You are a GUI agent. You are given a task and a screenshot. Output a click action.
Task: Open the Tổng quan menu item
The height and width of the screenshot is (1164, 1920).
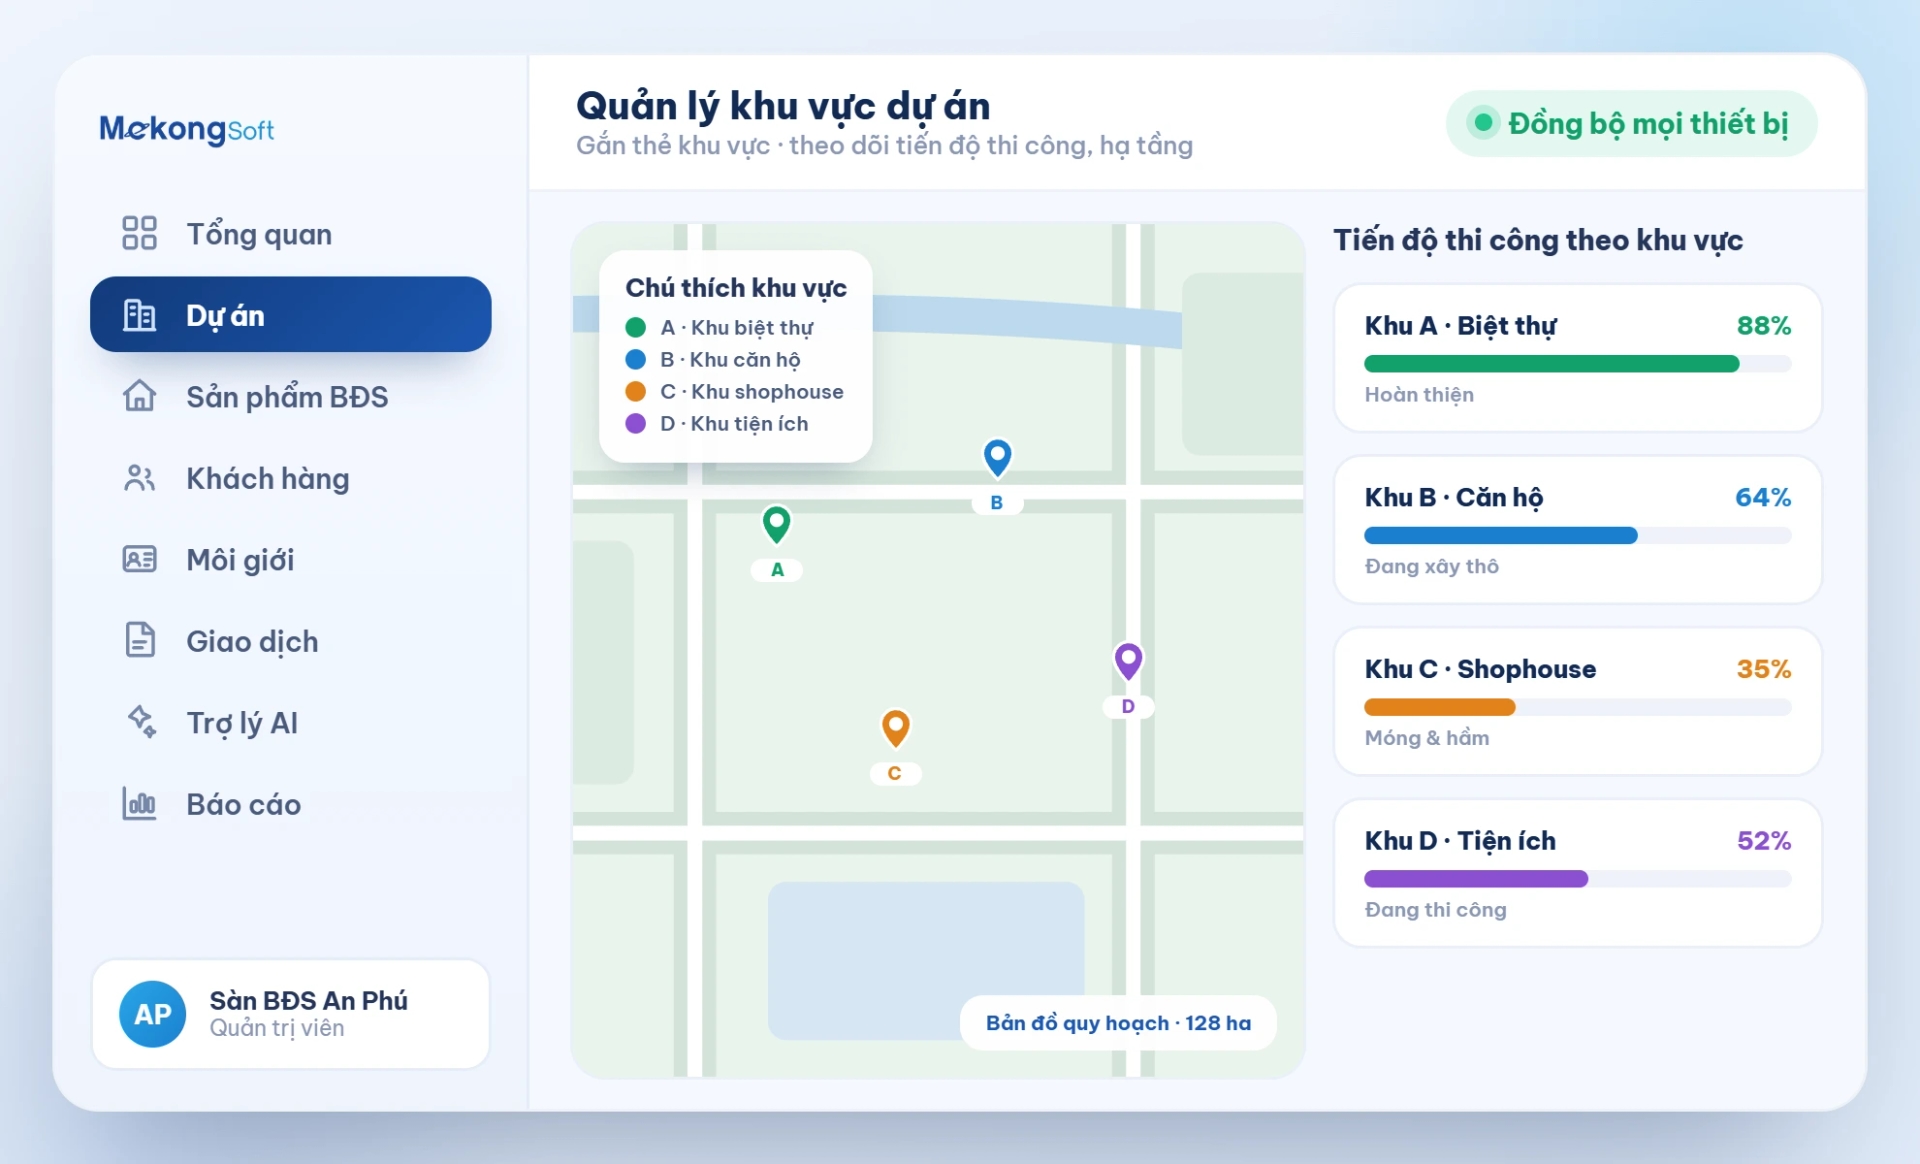290,234
